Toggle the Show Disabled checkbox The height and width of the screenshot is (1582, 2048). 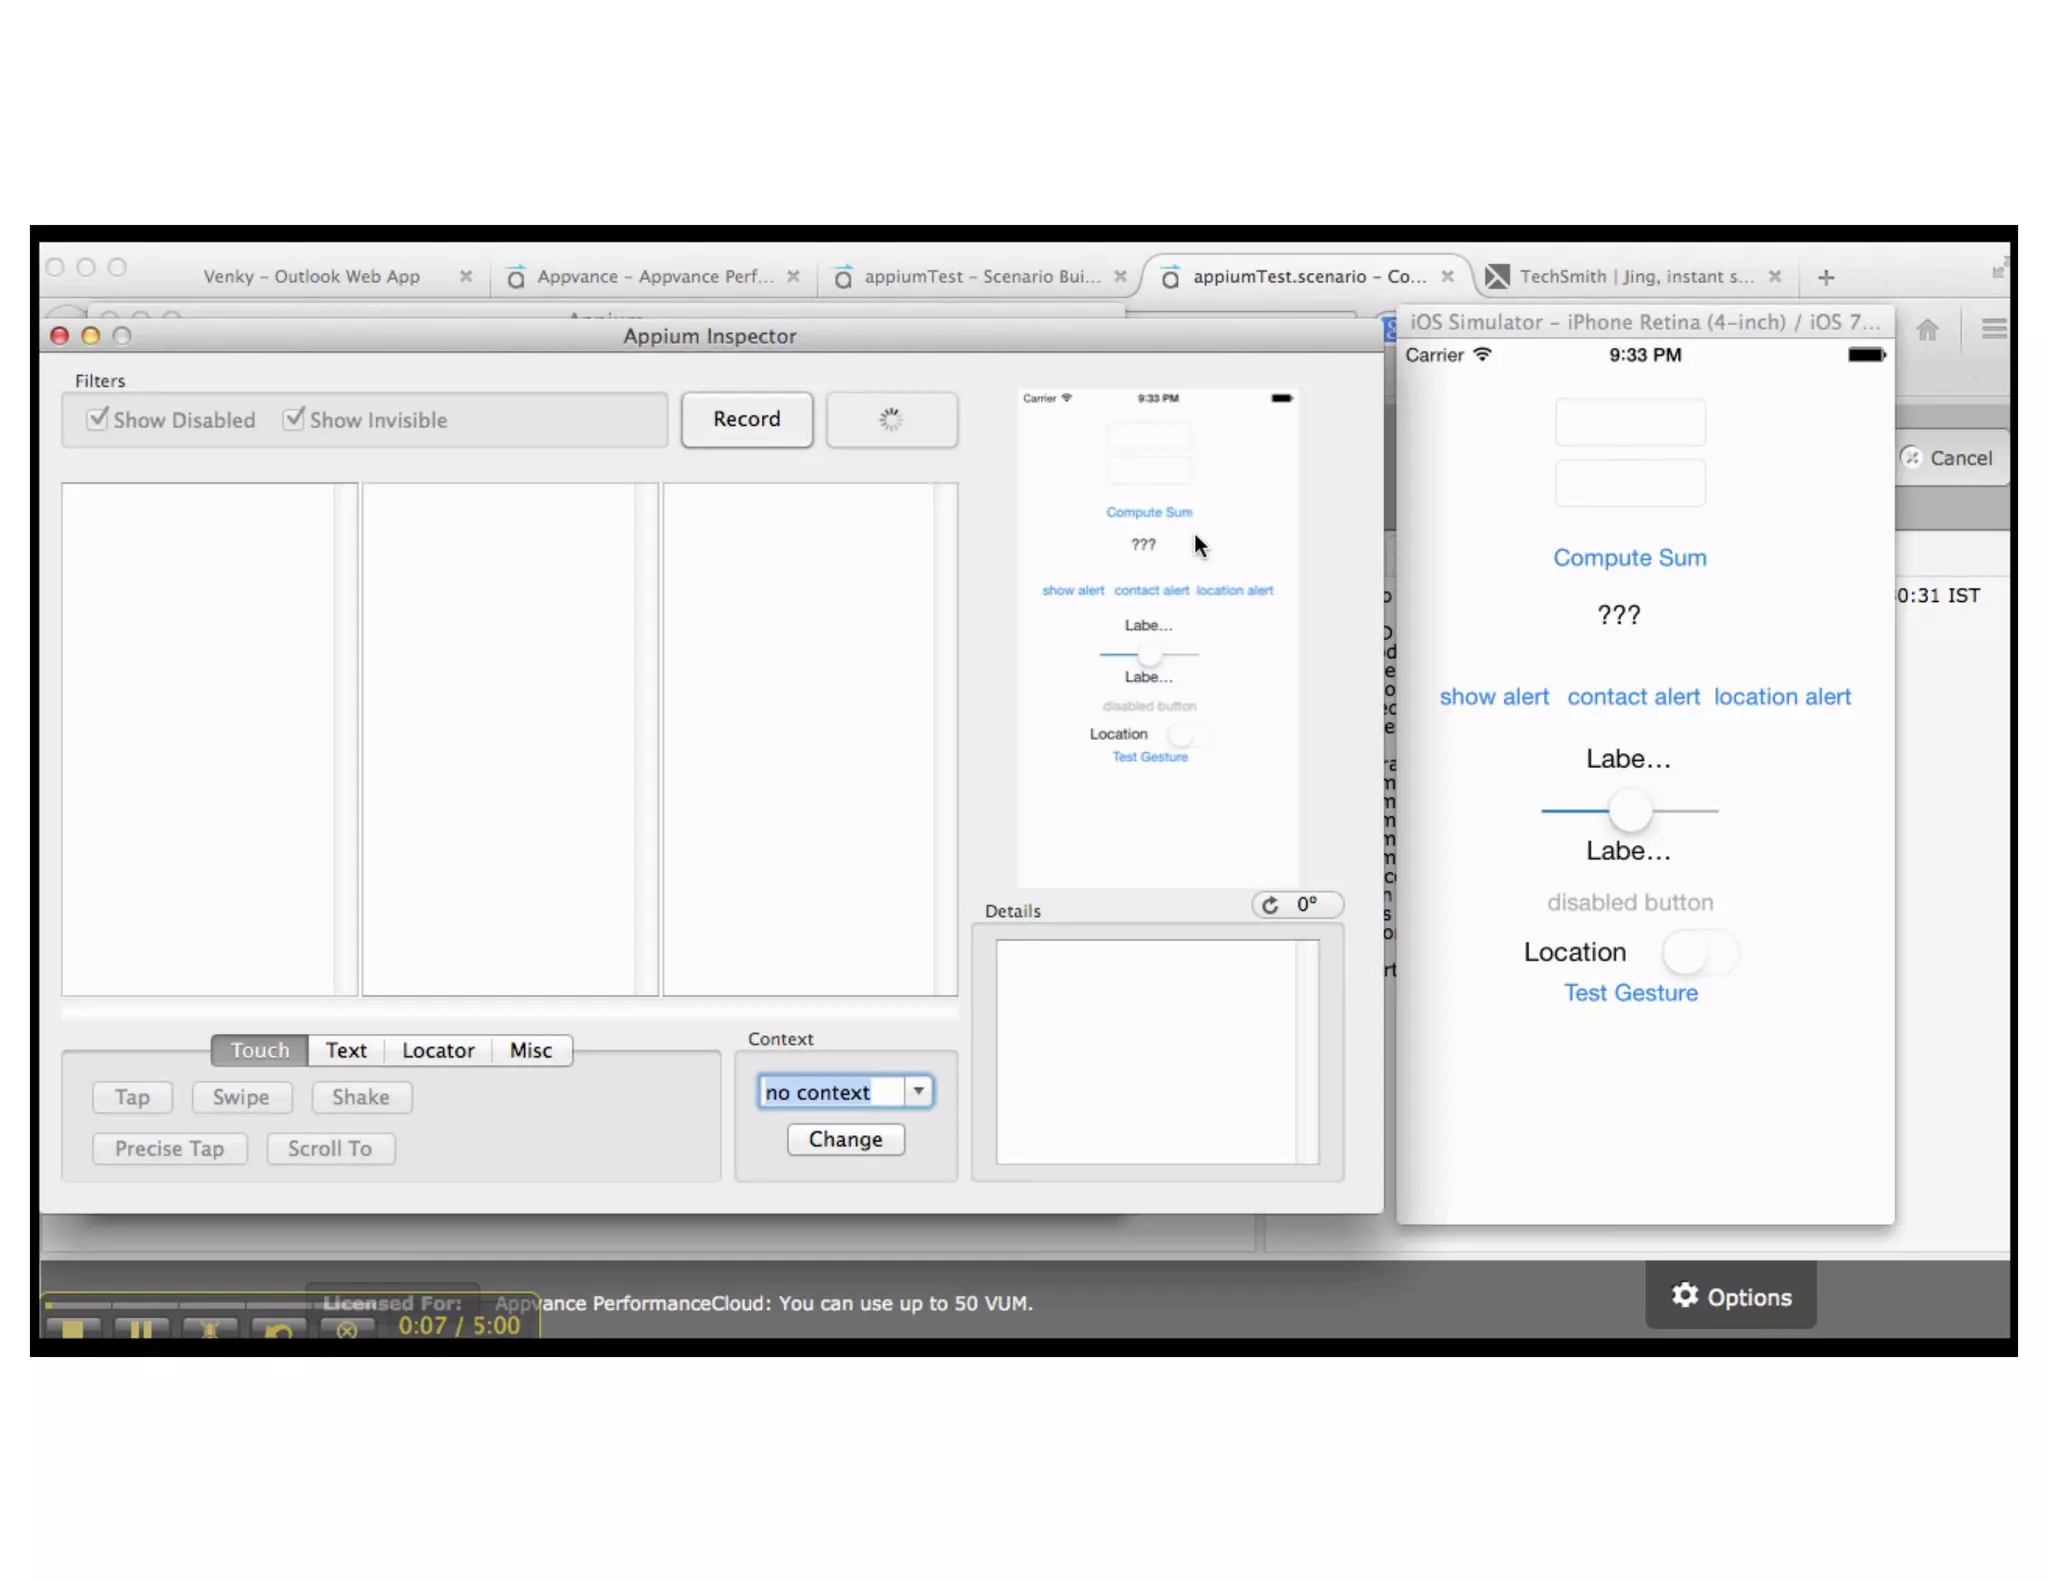[98, 419]
